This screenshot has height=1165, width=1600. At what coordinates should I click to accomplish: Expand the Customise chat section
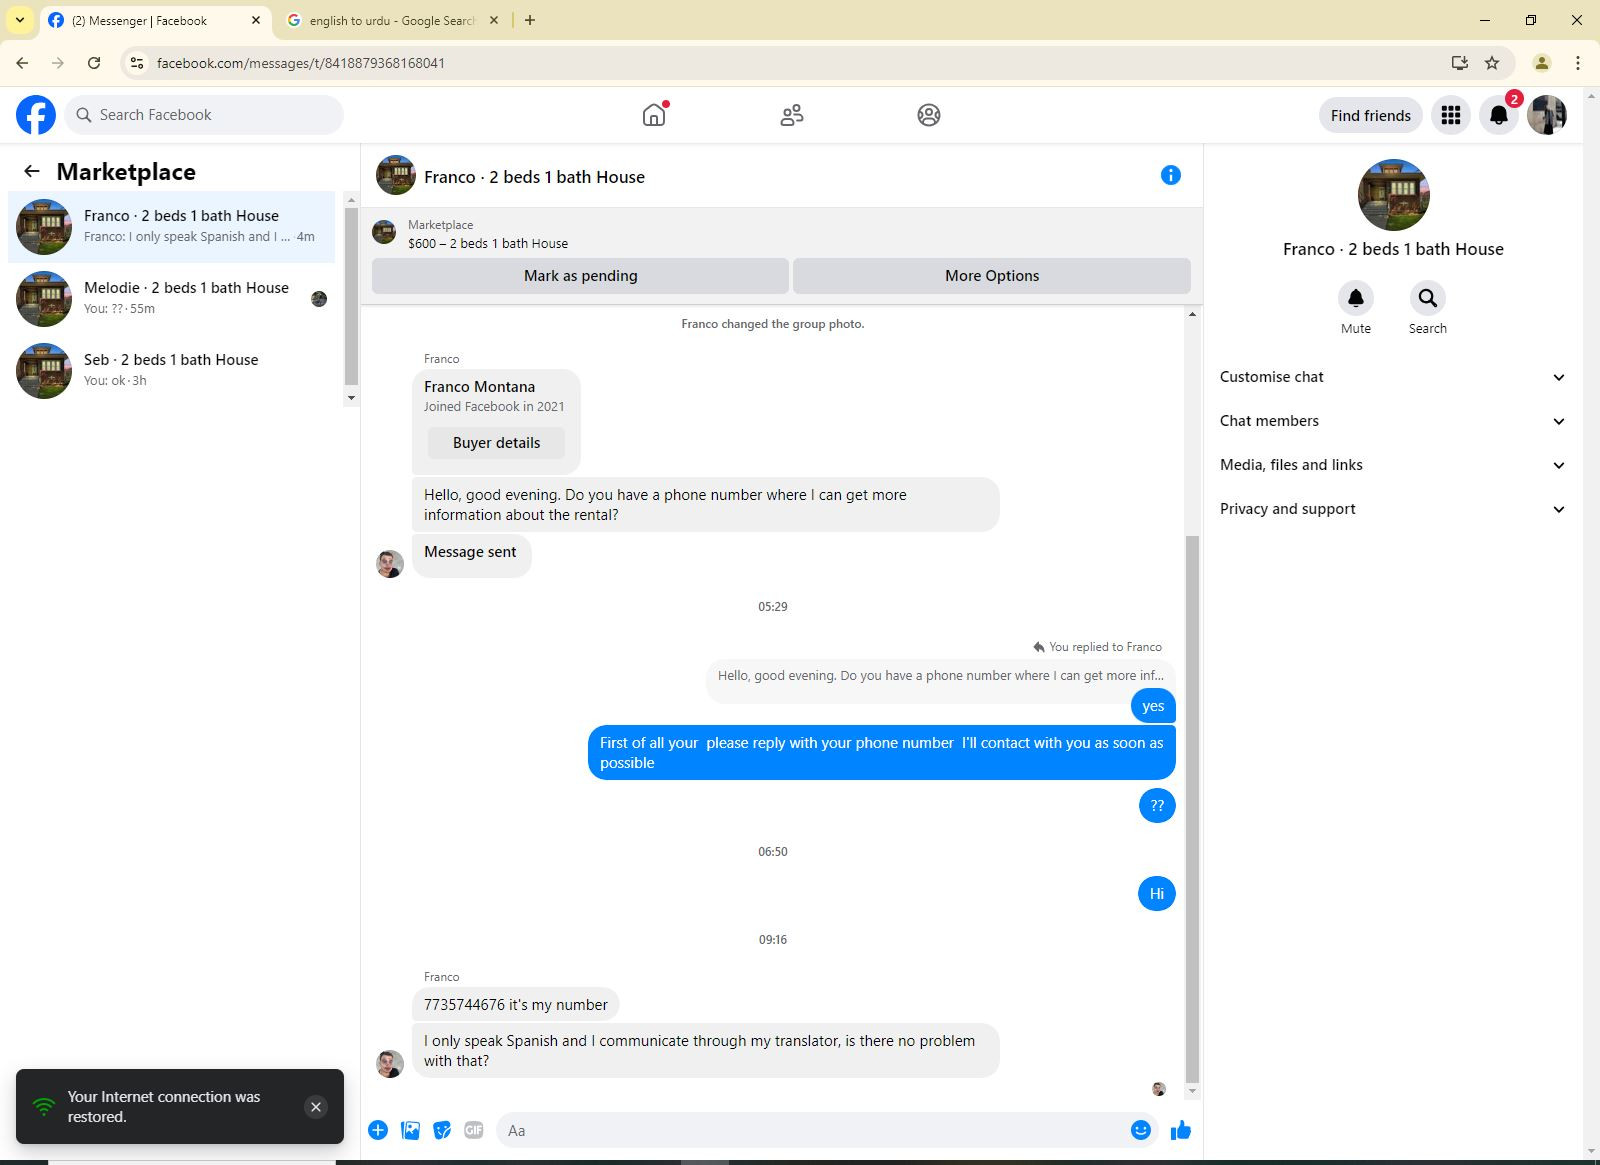[x=1392, y=377]
